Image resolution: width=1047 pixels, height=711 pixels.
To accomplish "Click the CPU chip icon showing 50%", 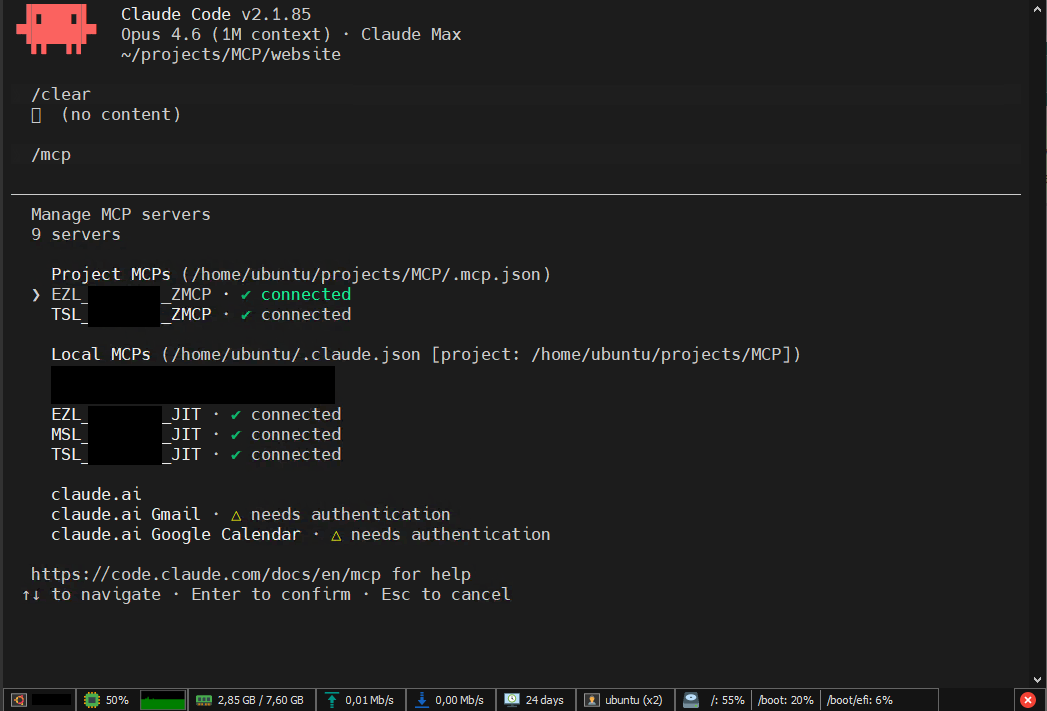I will coord(91,700).
